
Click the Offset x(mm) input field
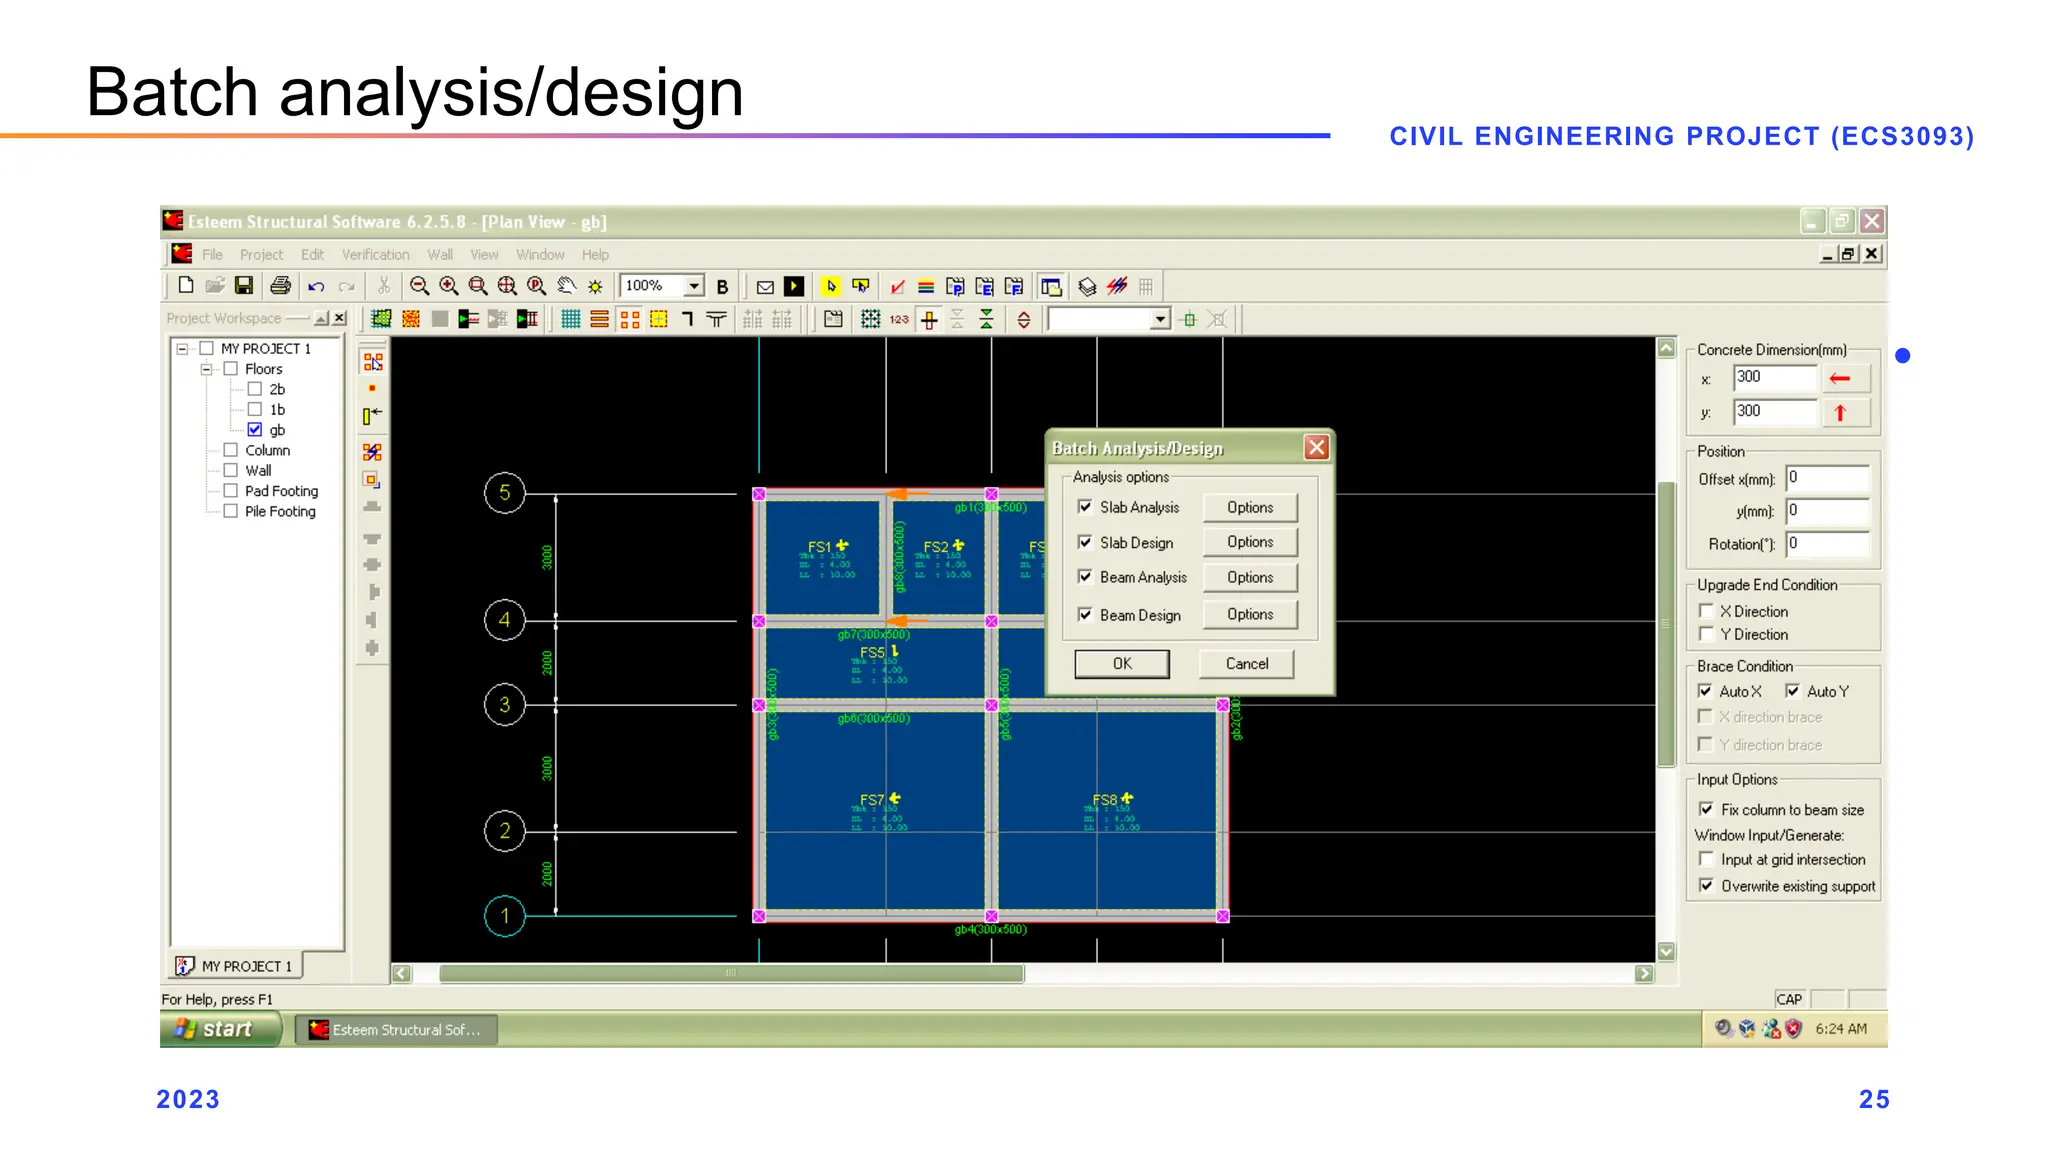[1827, 478]
